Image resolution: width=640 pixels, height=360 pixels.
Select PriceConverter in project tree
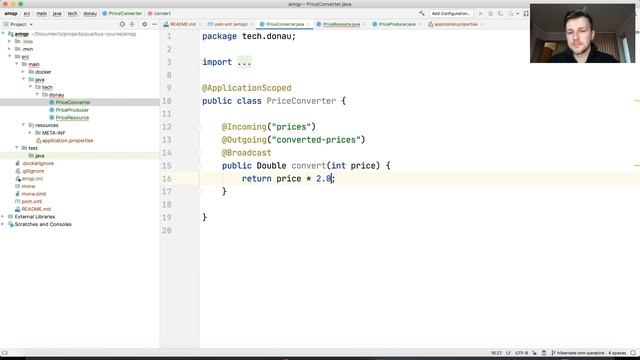click(x=73, y=102)
